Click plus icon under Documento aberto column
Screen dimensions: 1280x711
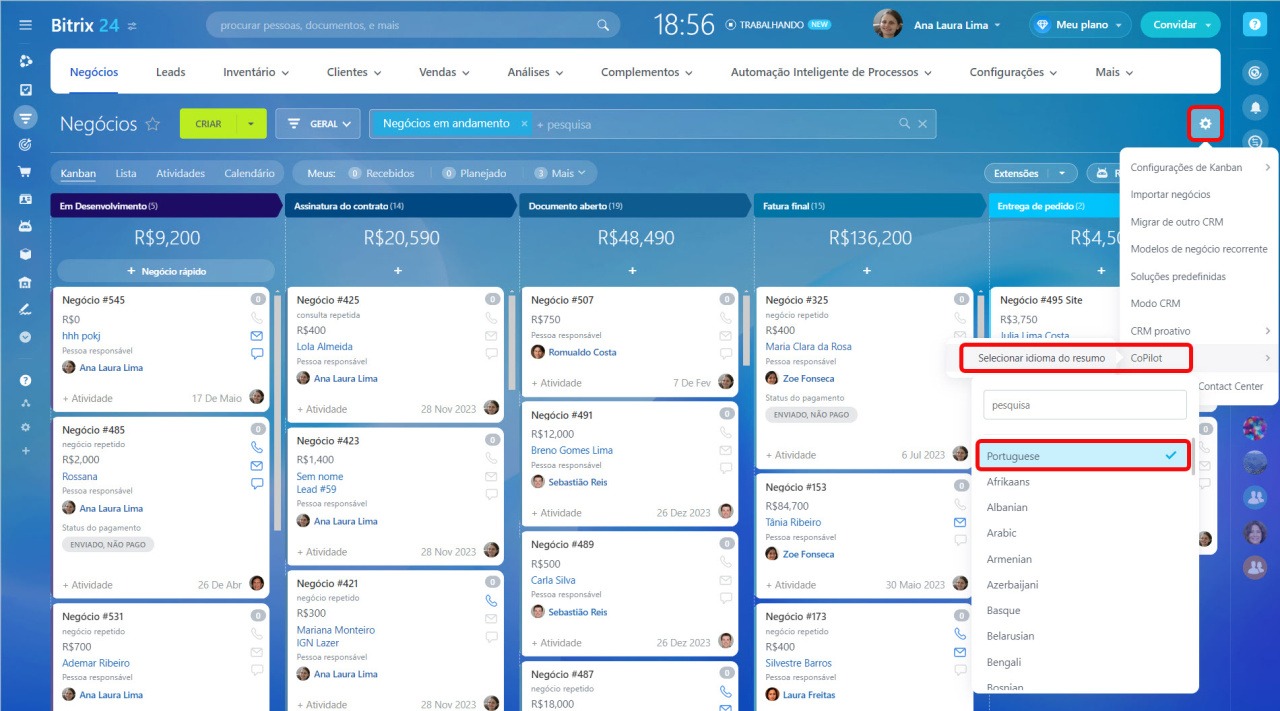[x=632, y=271]
